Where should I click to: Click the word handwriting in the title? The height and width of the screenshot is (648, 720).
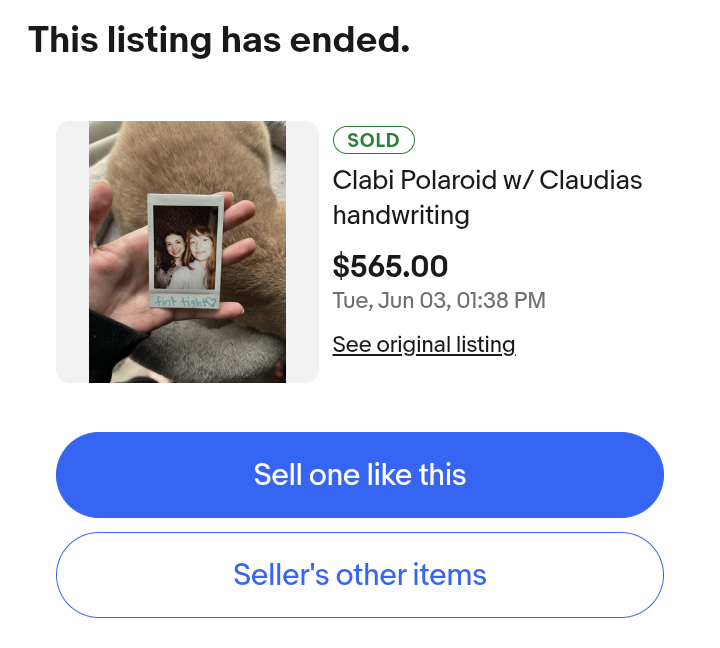(401, 215)
